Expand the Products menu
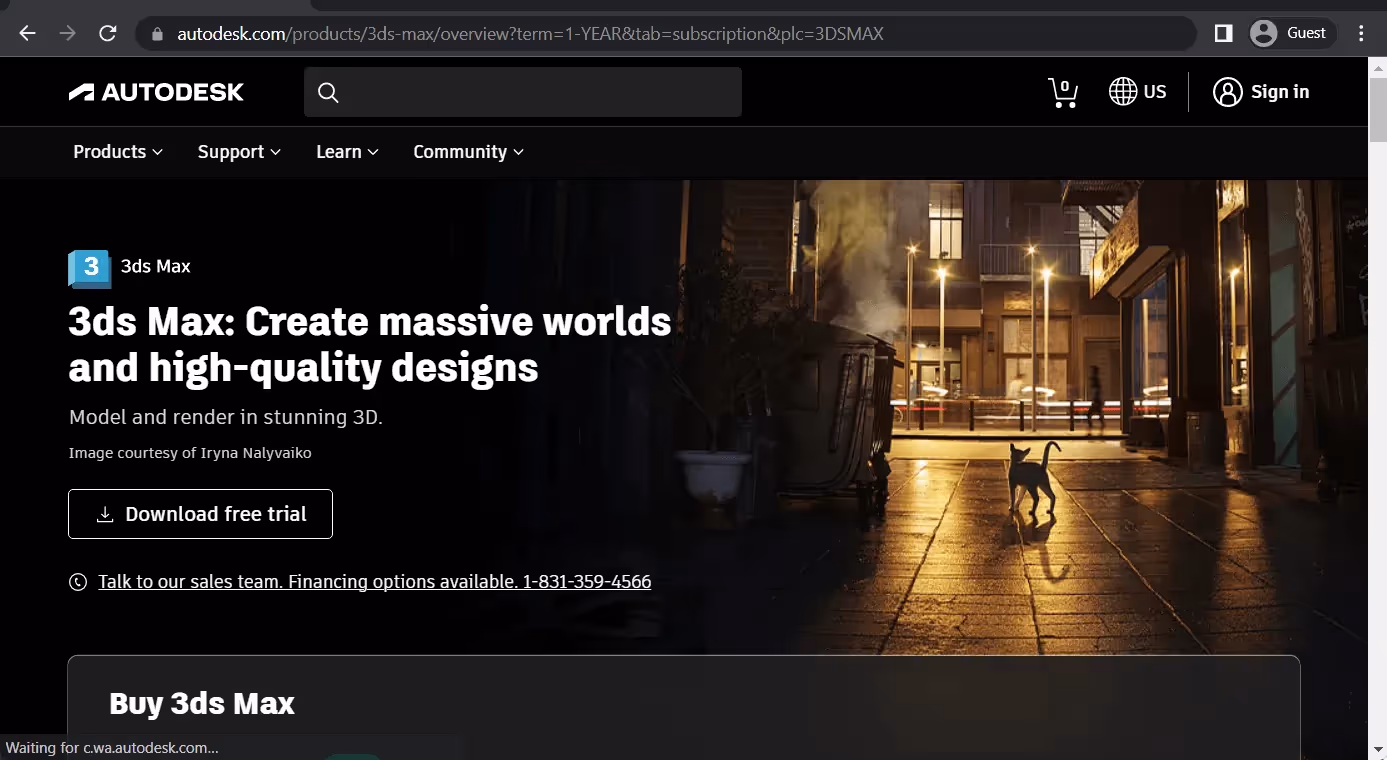This screenshot has height=760, width=1387. coord(116,152)
